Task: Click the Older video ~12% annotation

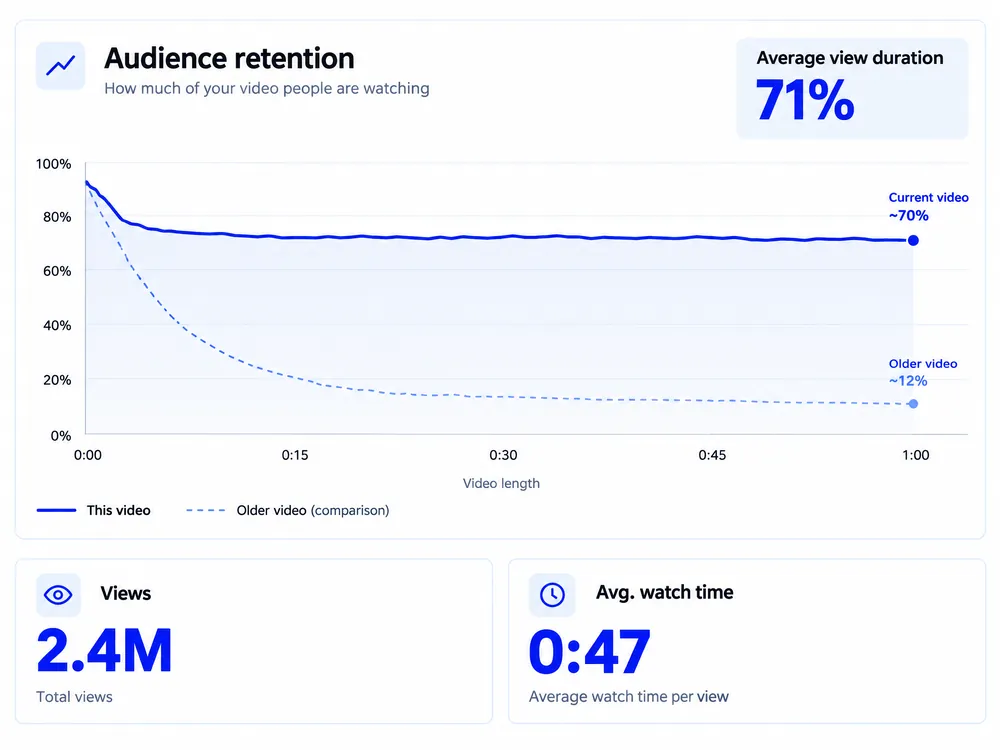Action: pyautogui.click(x=923, y=372)
